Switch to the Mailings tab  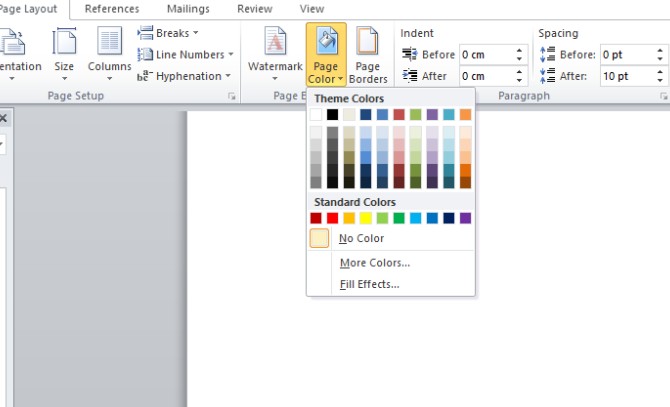click(188, 9)
